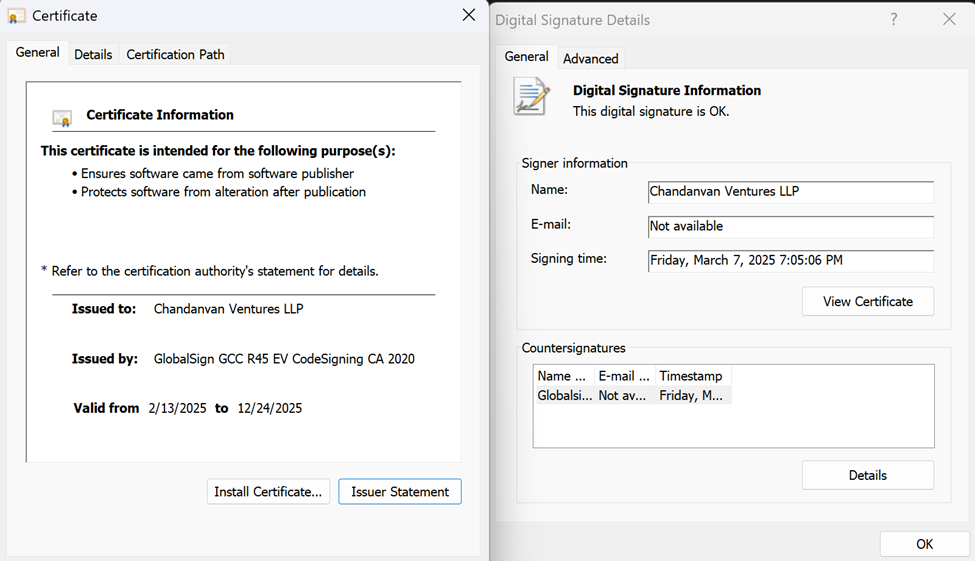Click the E-mail field showing Not available
Screen dimensions: 975x561
(x=790, y=226)
